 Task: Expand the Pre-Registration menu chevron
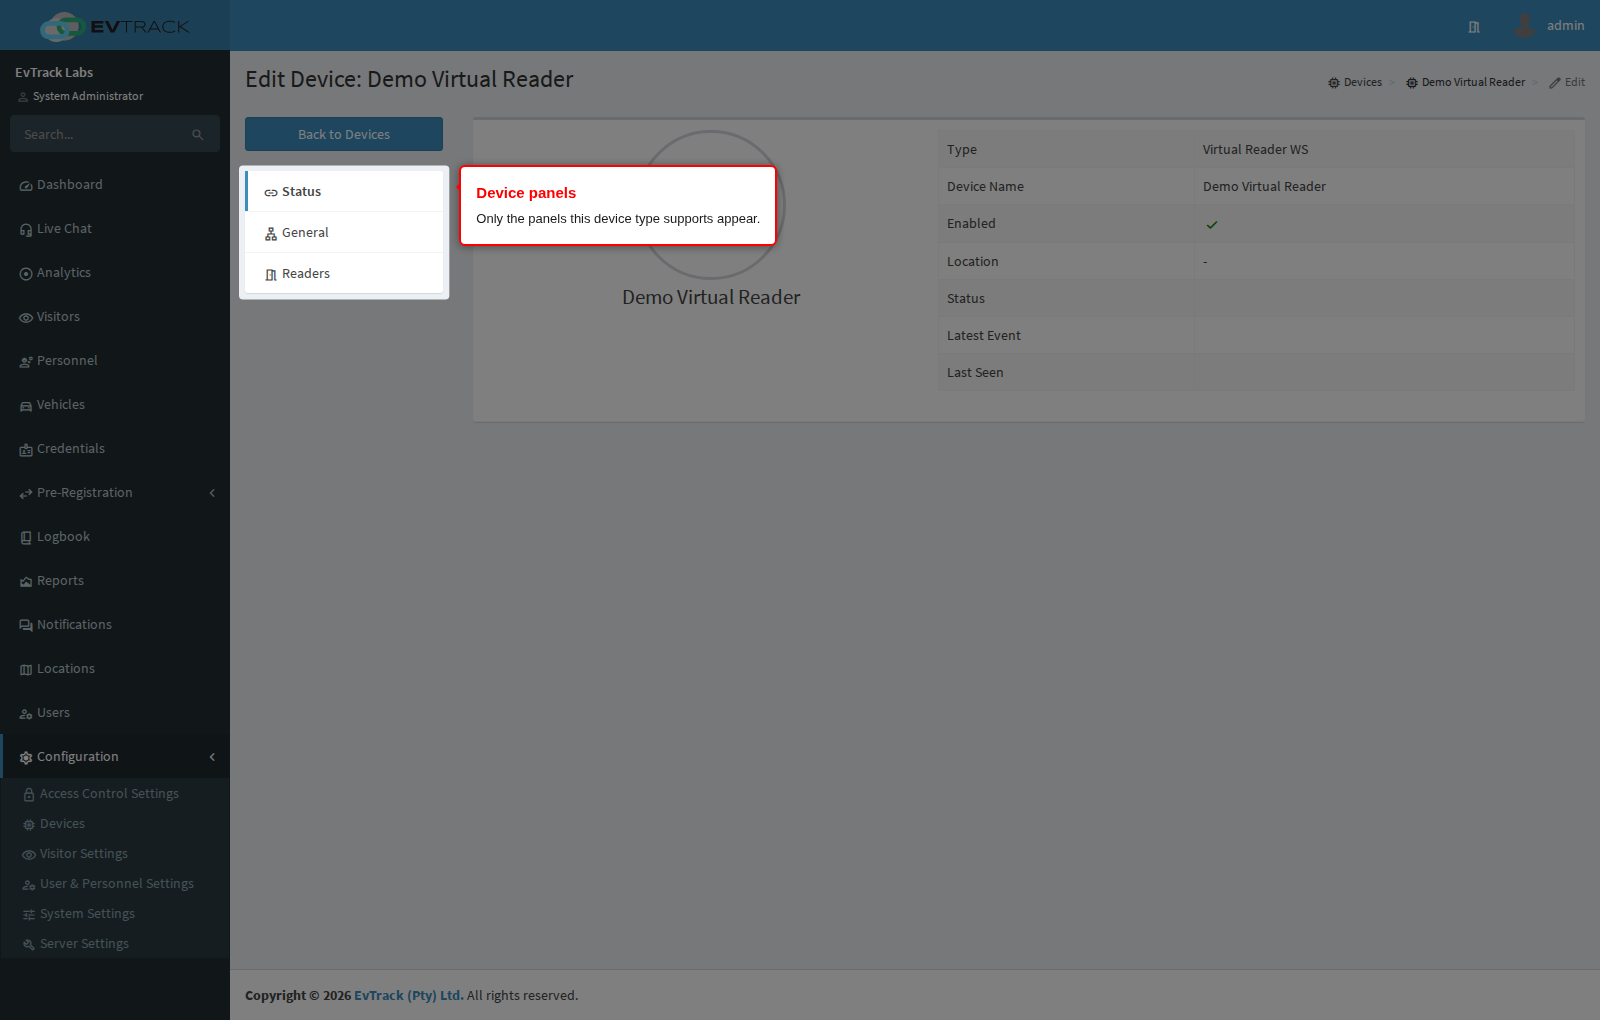(x=212, y=493)
